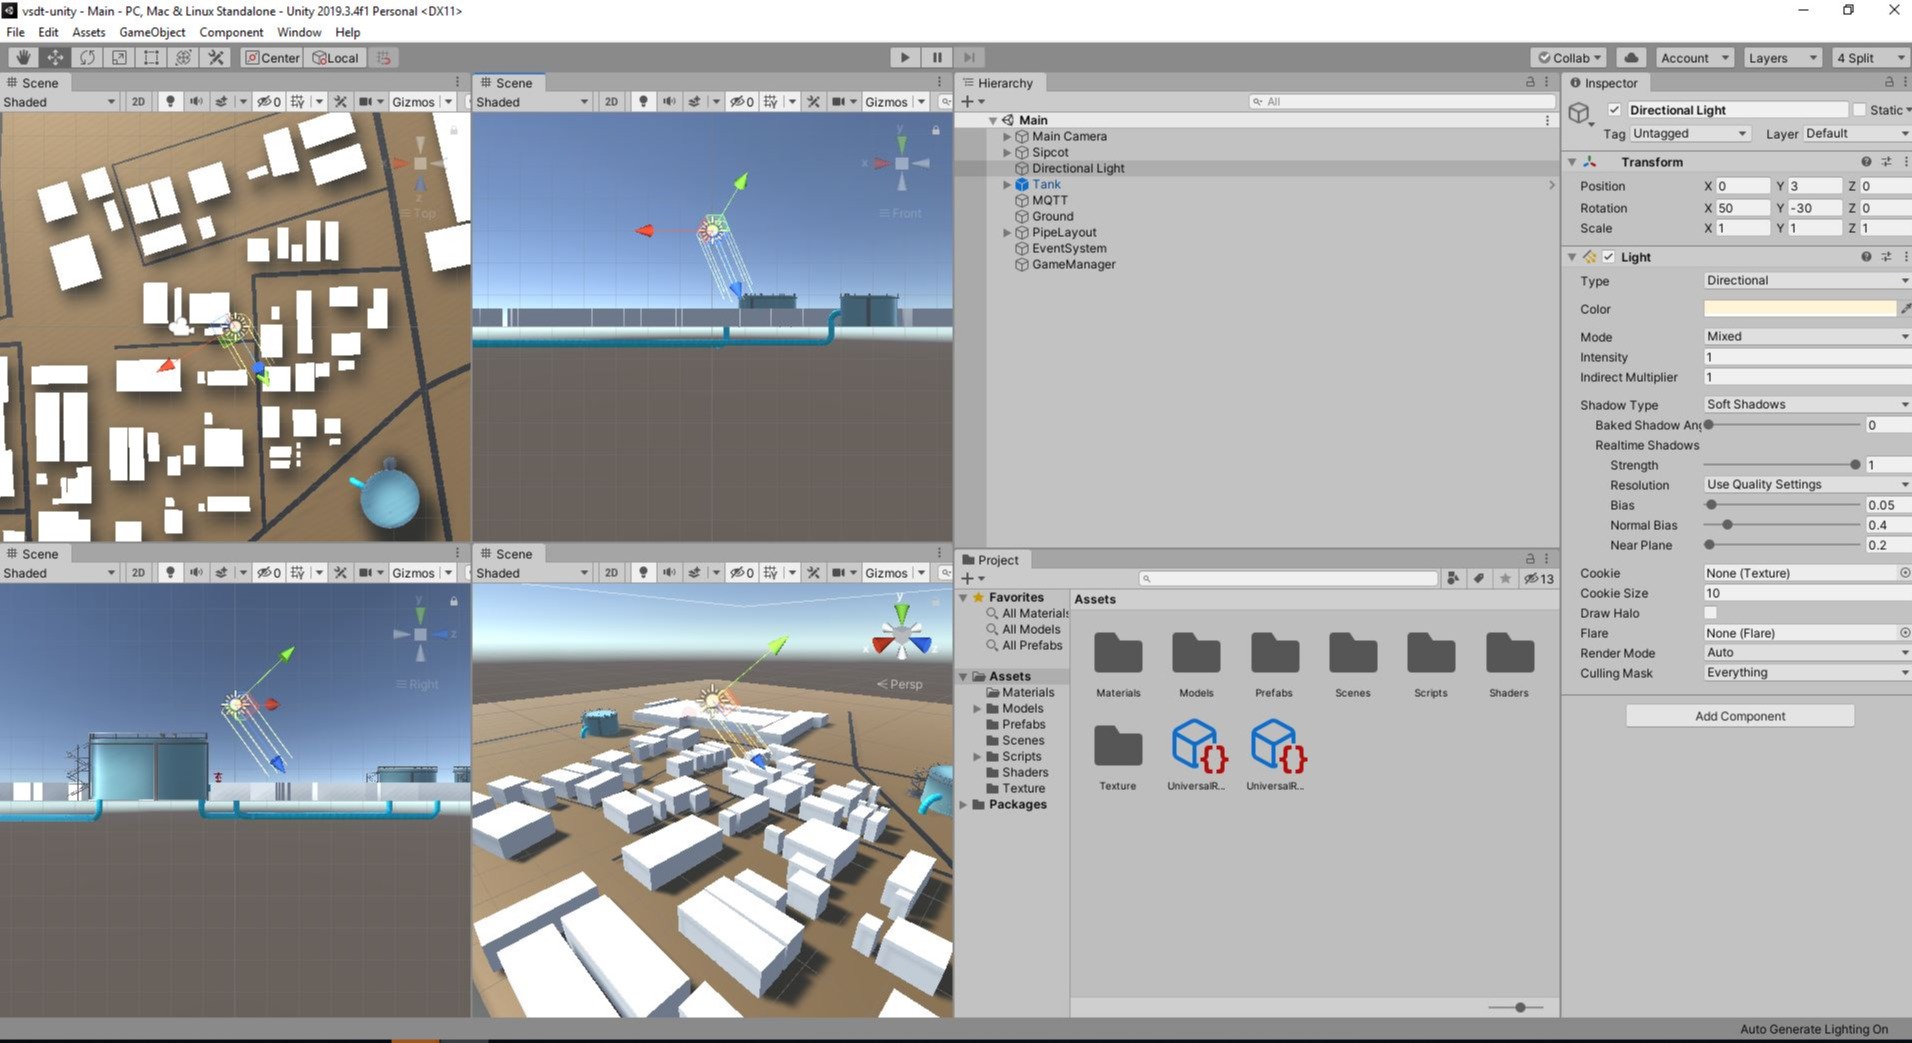1912x1043 pixels.
Task: Select the Move tool
Action: point(55,58)
